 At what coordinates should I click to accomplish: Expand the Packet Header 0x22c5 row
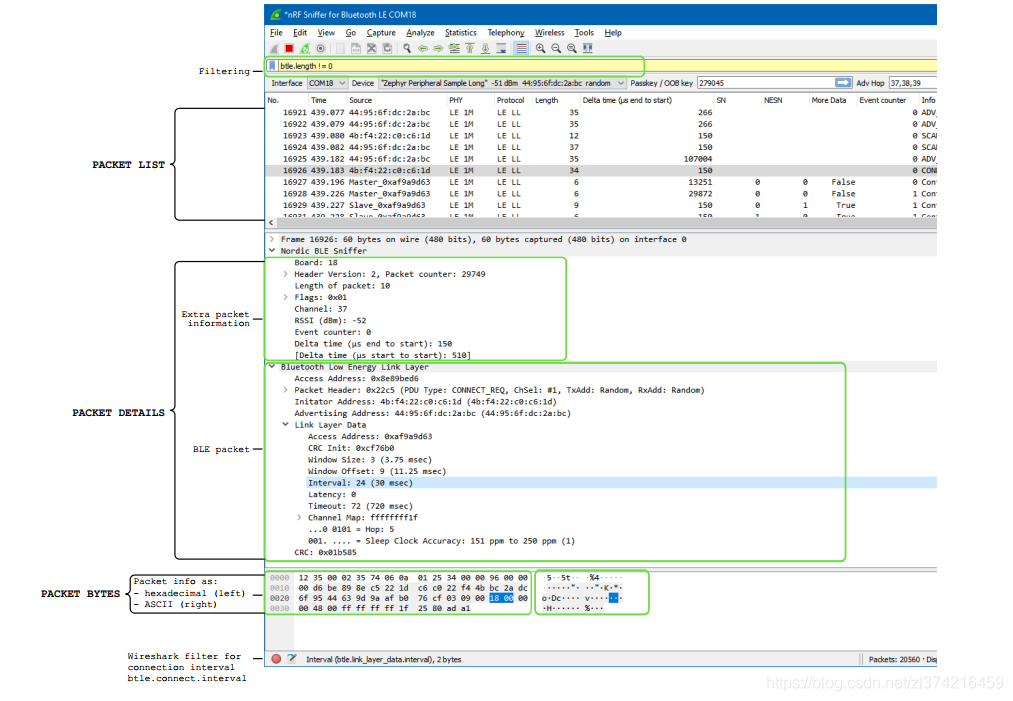pos(286,390)
